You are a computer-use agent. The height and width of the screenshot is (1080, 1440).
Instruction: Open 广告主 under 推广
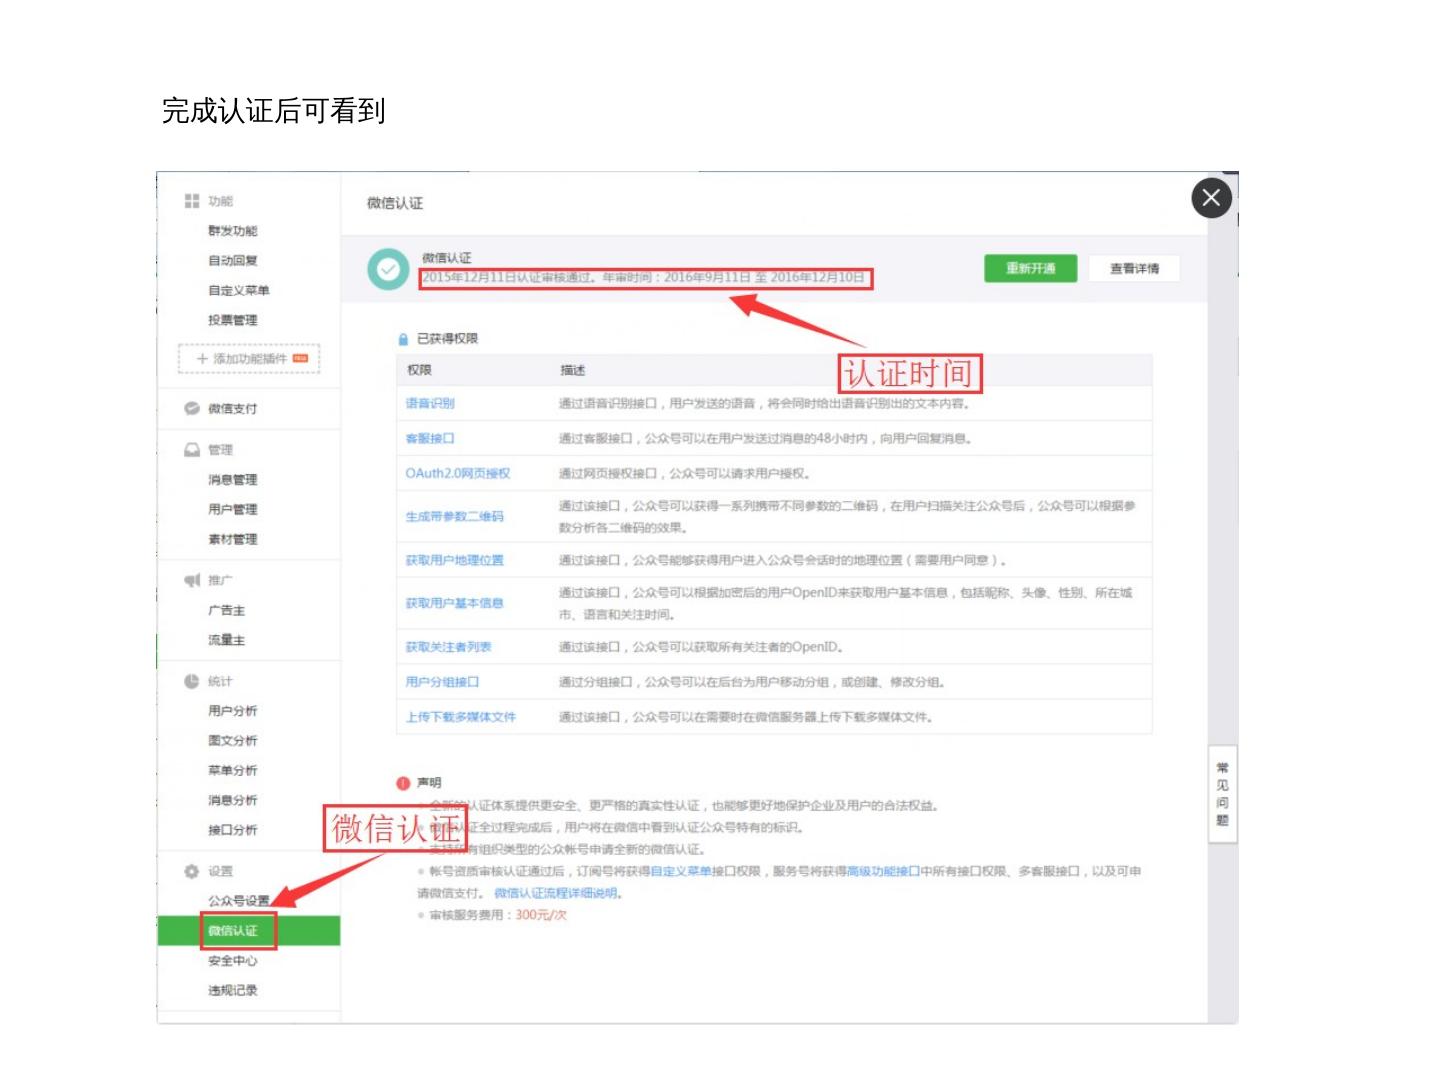tap(227, 610)
